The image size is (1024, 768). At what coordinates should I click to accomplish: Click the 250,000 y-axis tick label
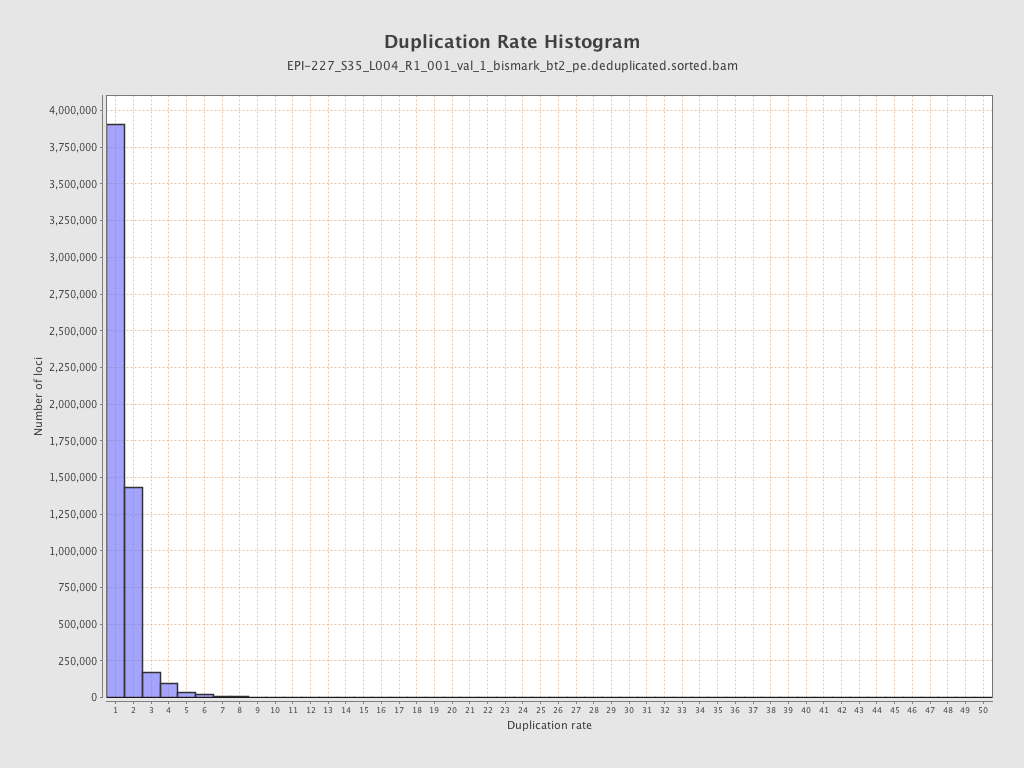pyautogui.click(x=78, y=661)
